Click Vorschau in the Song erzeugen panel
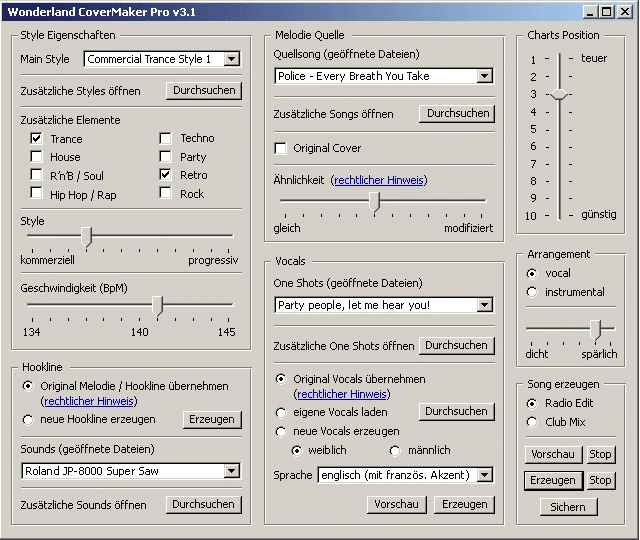 click(x=553, y=454)
